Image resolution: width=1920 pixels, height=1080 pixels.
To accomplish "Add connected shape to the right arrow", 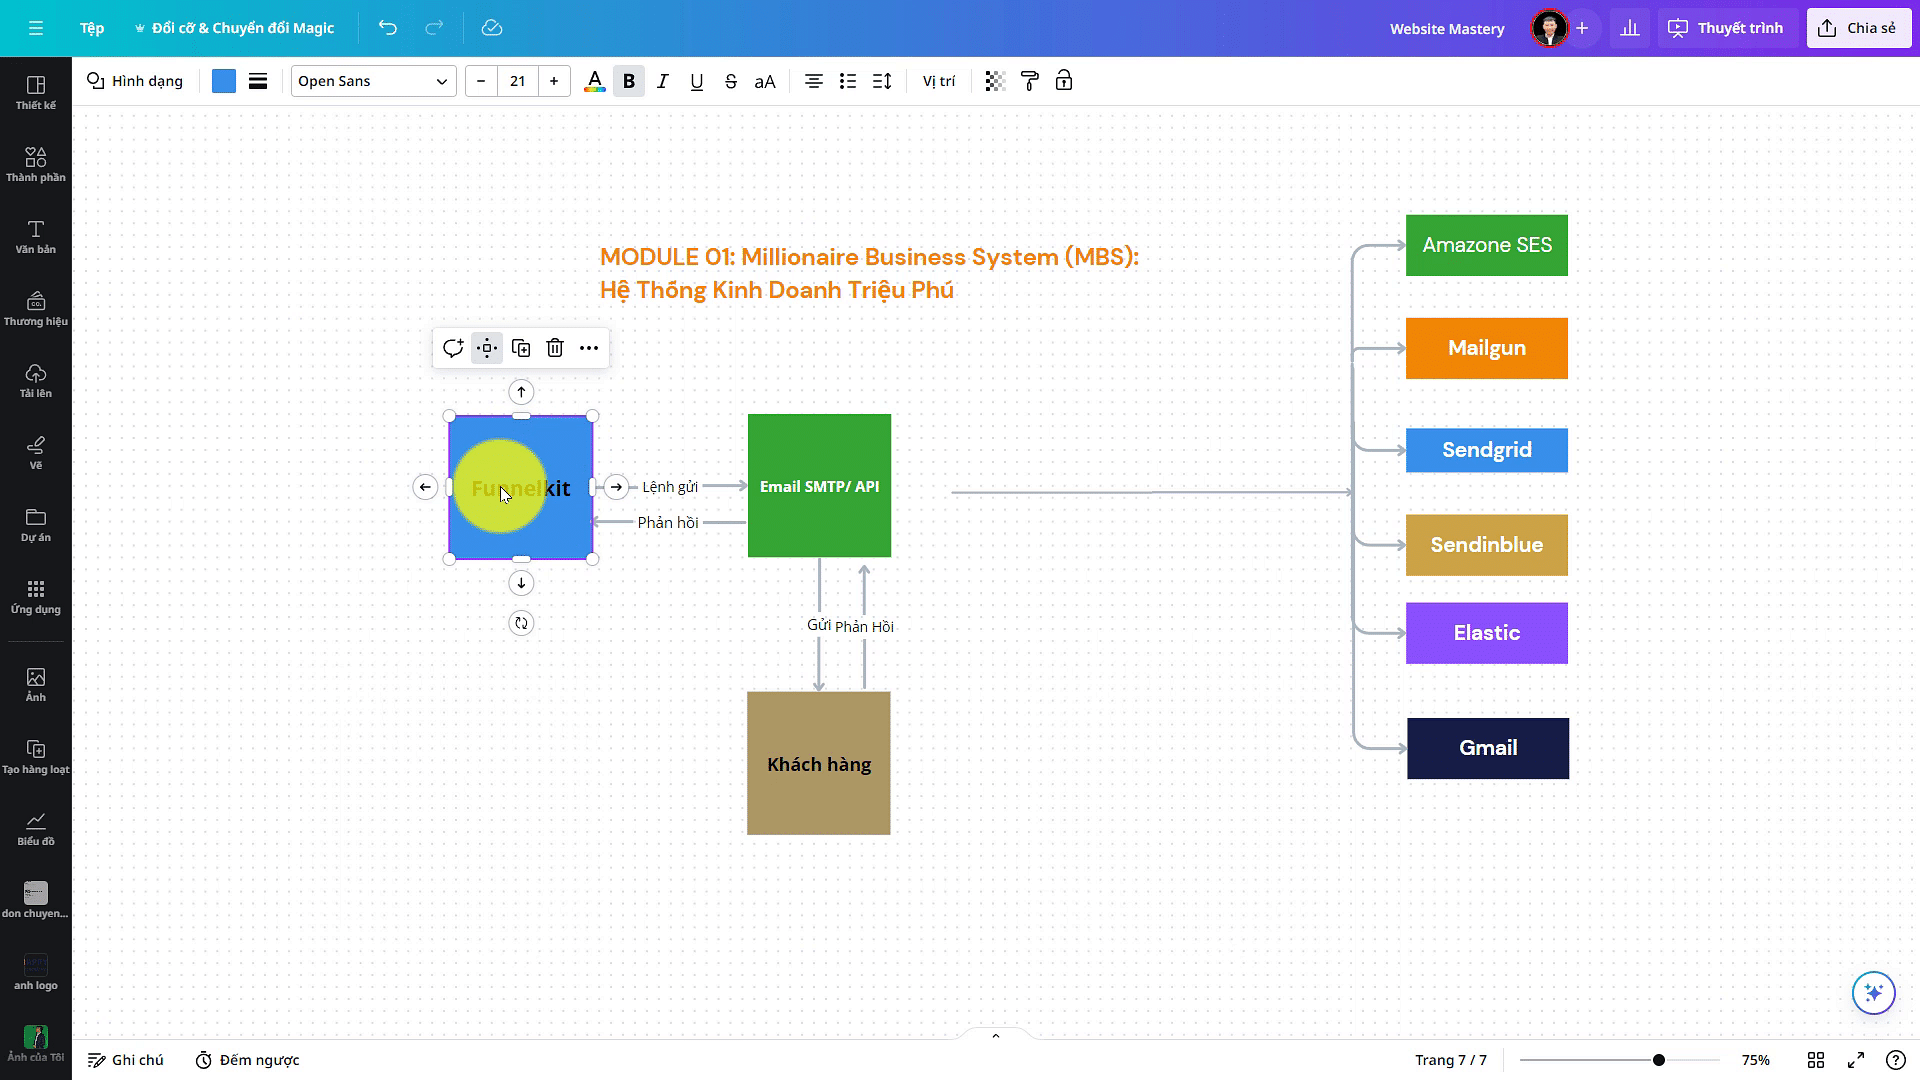I will tap(617, 487).
